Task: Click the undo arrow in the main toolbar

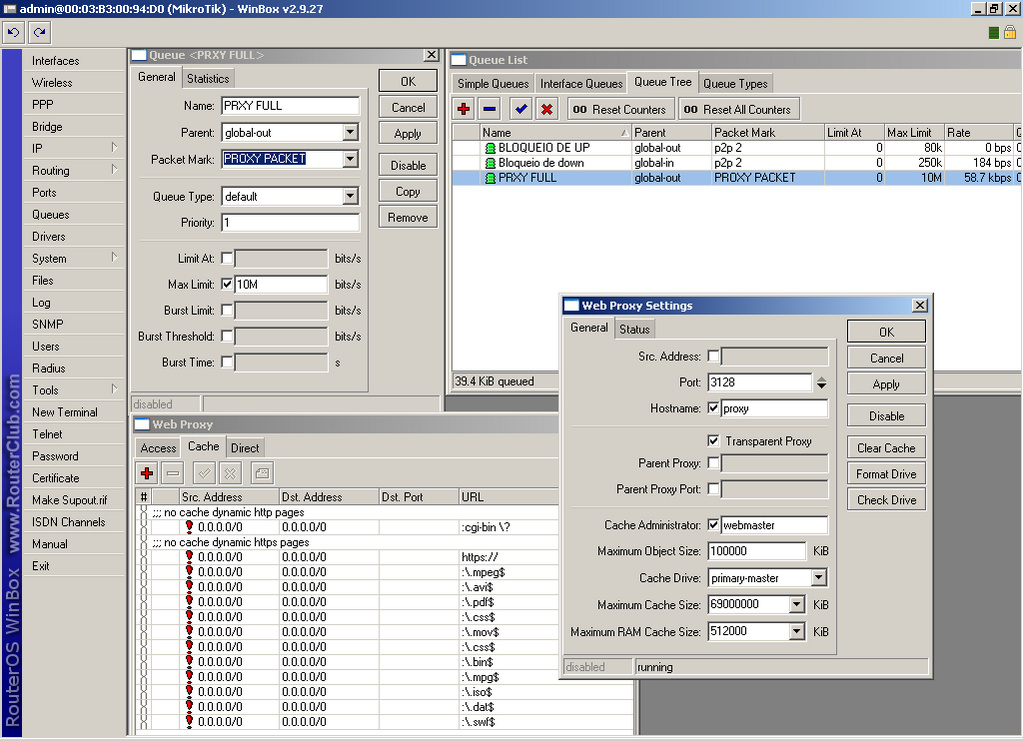Action: pyautogui.click(x=13, y=32)
